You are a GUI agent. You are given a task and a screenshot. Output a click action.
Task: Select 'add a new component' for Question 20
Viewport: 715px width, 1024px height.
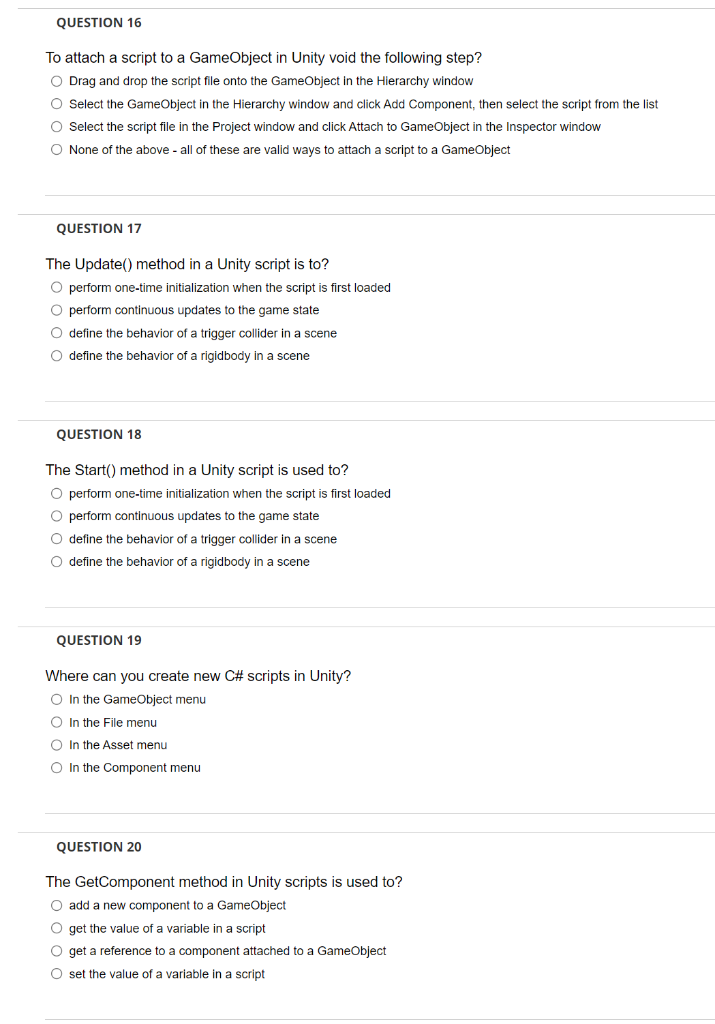tap(57, 905)
